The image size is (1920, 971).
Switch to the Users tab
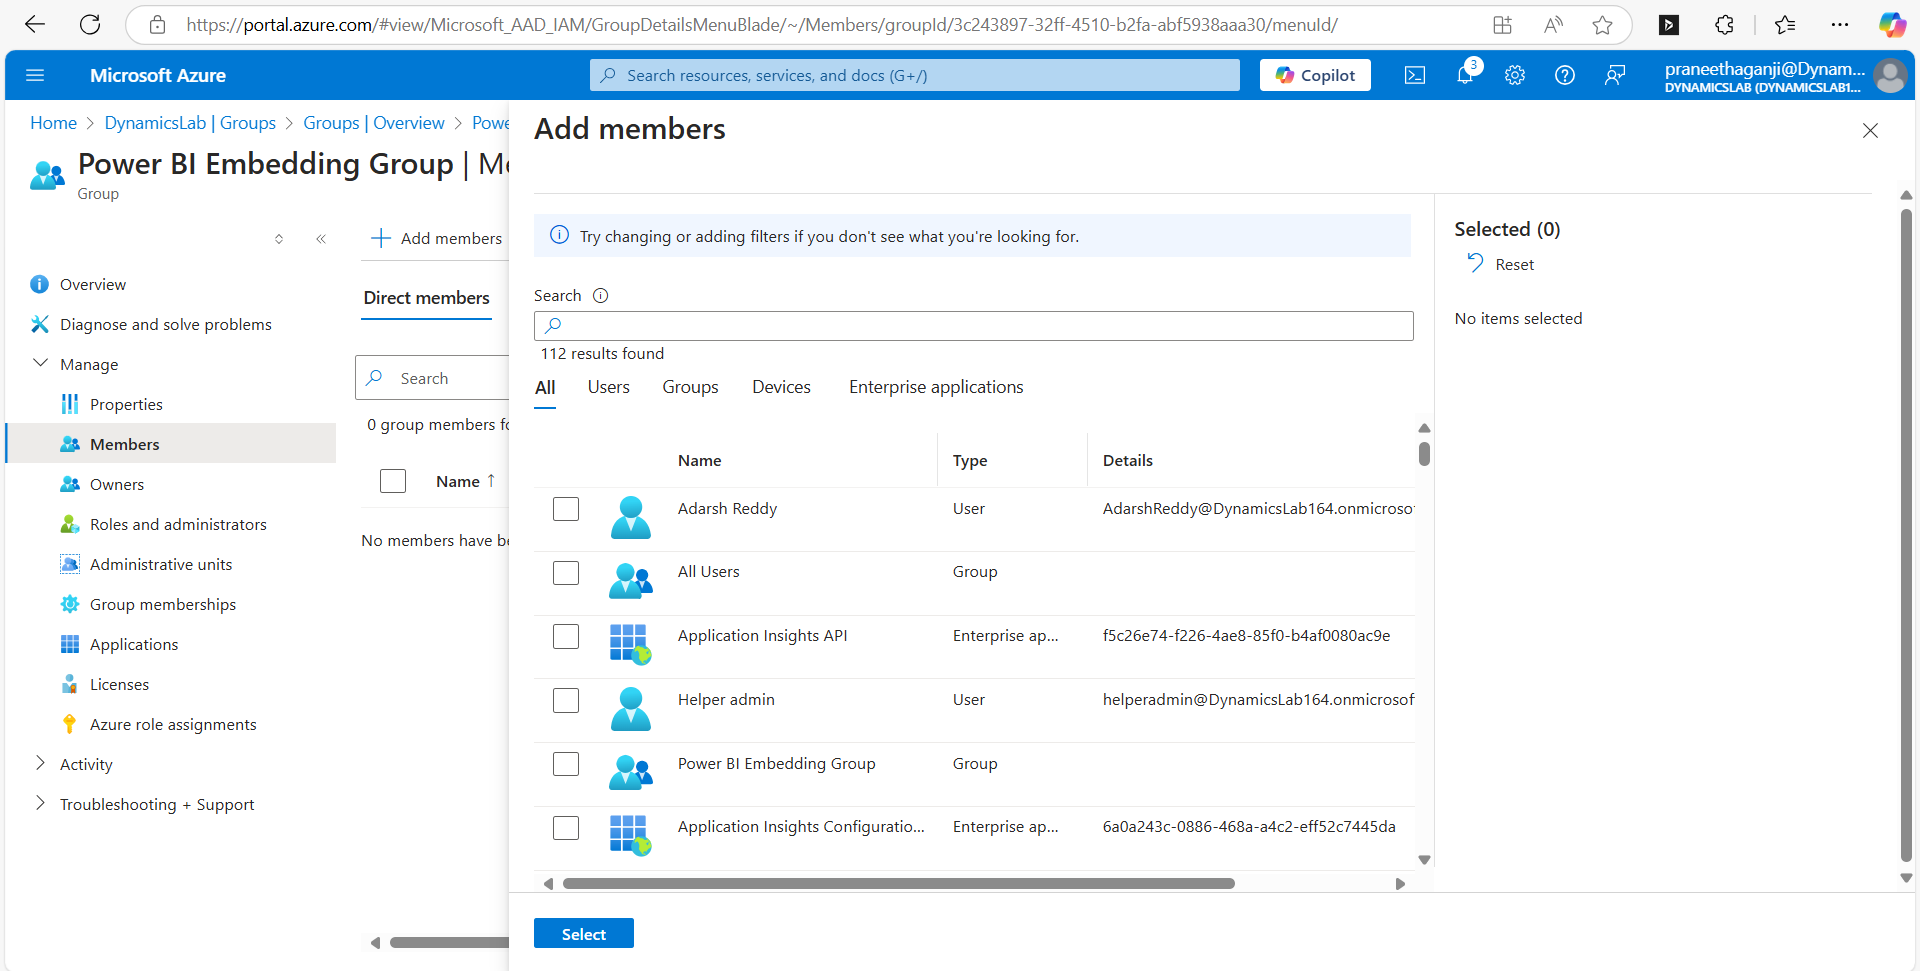coord(608,387)
